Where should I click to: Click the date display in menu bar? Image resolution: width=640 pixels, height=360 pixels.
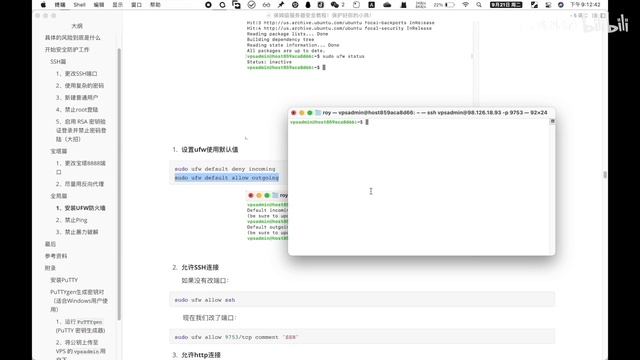[506, 5]
